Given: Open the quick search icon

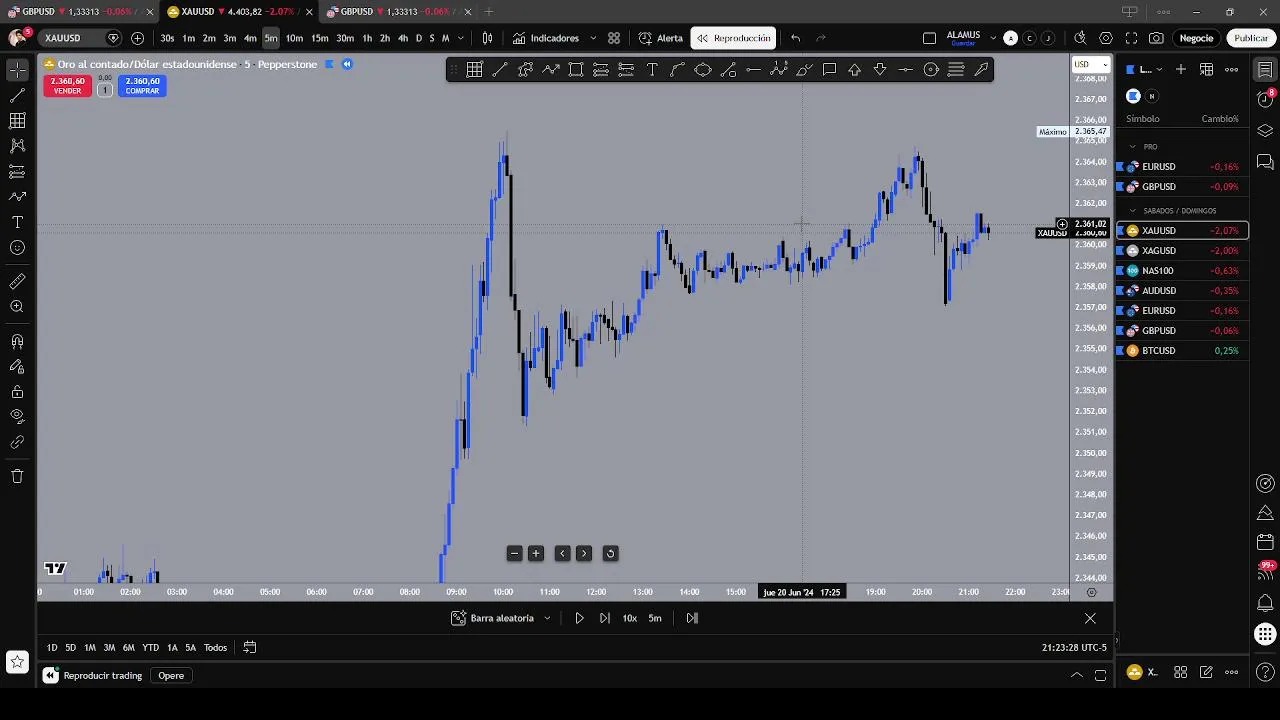Looking at the screenshot, I should pyautogui.click(x=1080, y=38).
